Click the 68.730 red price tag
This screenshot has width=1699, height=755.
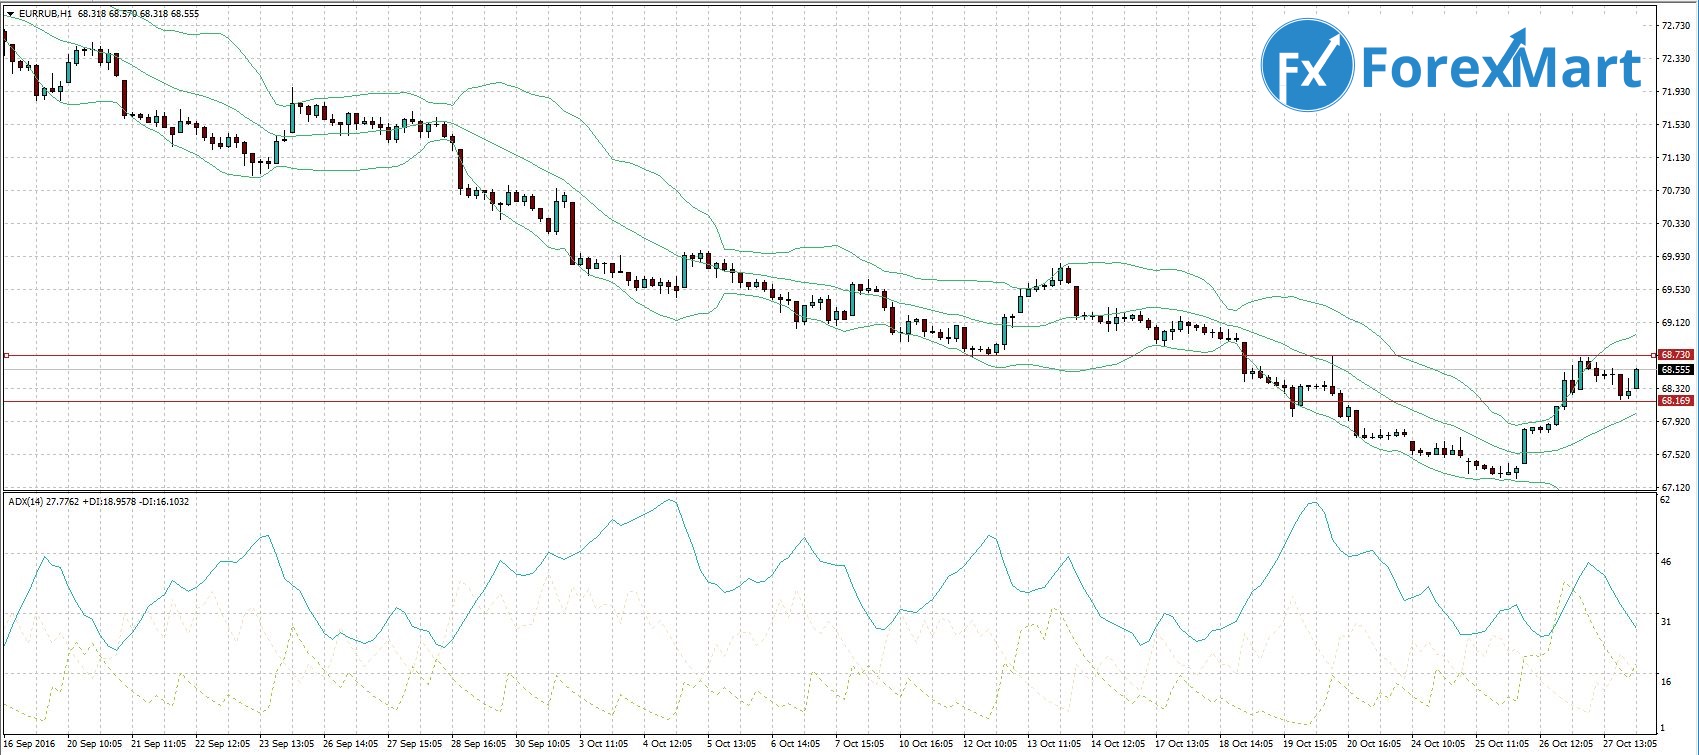coord(1675,355)
